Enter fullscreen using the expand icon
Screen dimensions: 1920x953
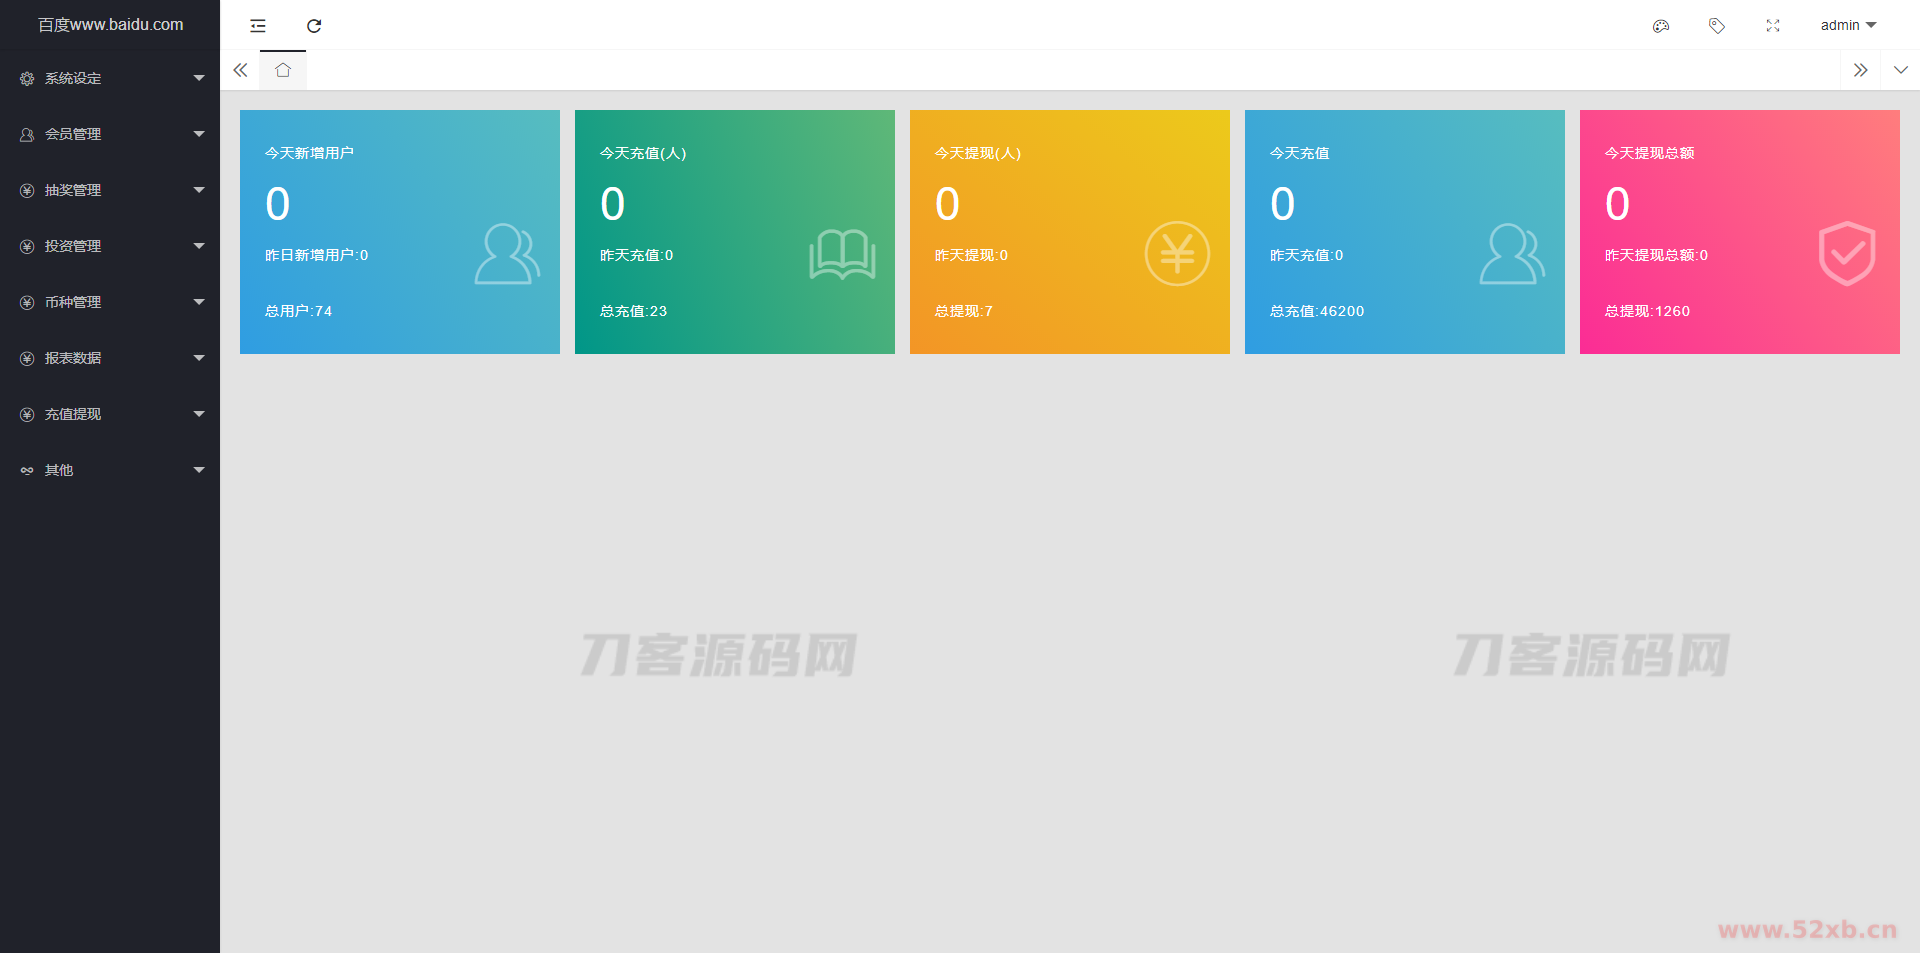pos(1772,25)
